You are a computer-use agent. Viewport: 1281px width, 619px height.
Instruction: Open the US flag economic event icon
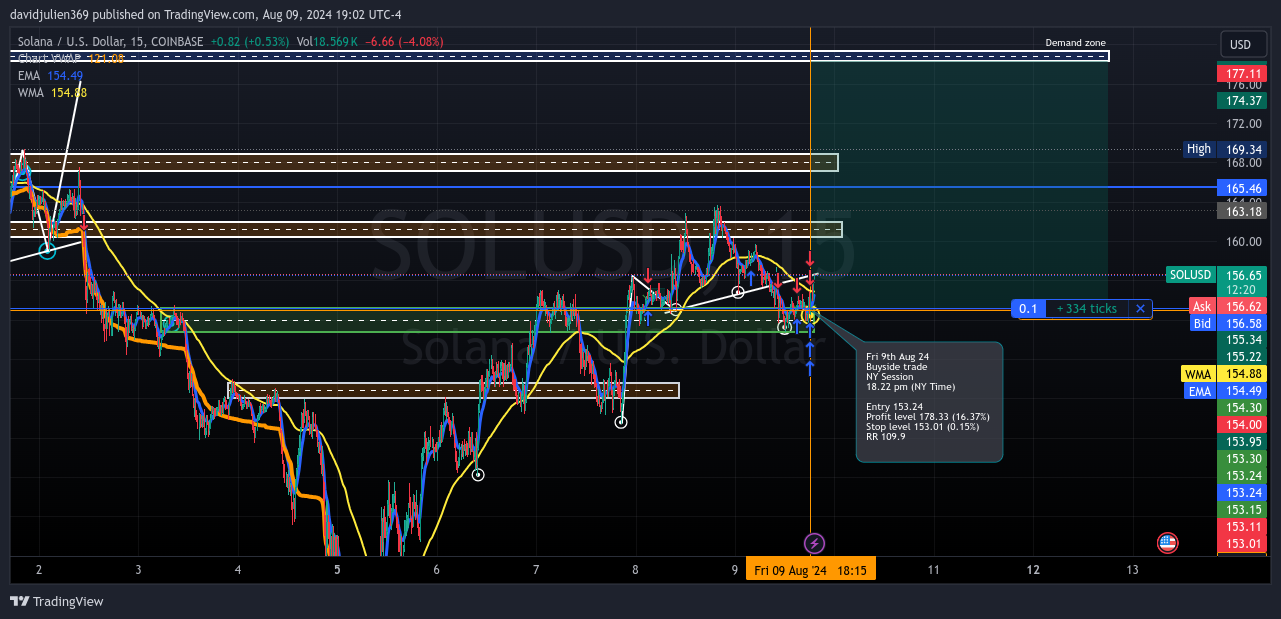1167,543
